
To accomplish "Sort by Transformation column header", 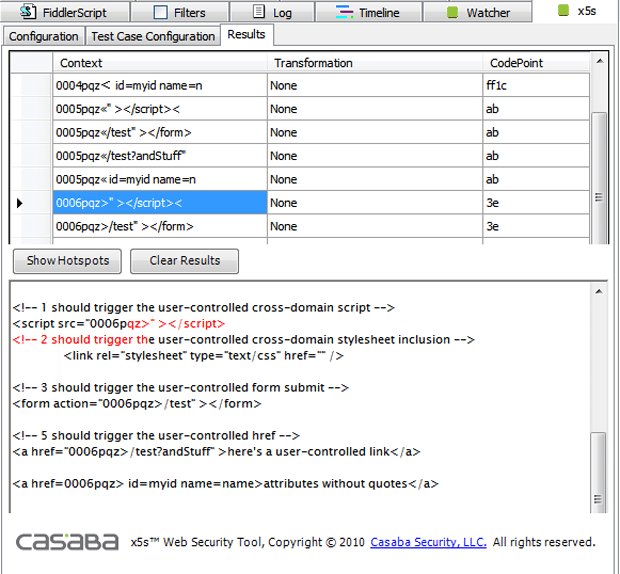I will pos(376,63).
